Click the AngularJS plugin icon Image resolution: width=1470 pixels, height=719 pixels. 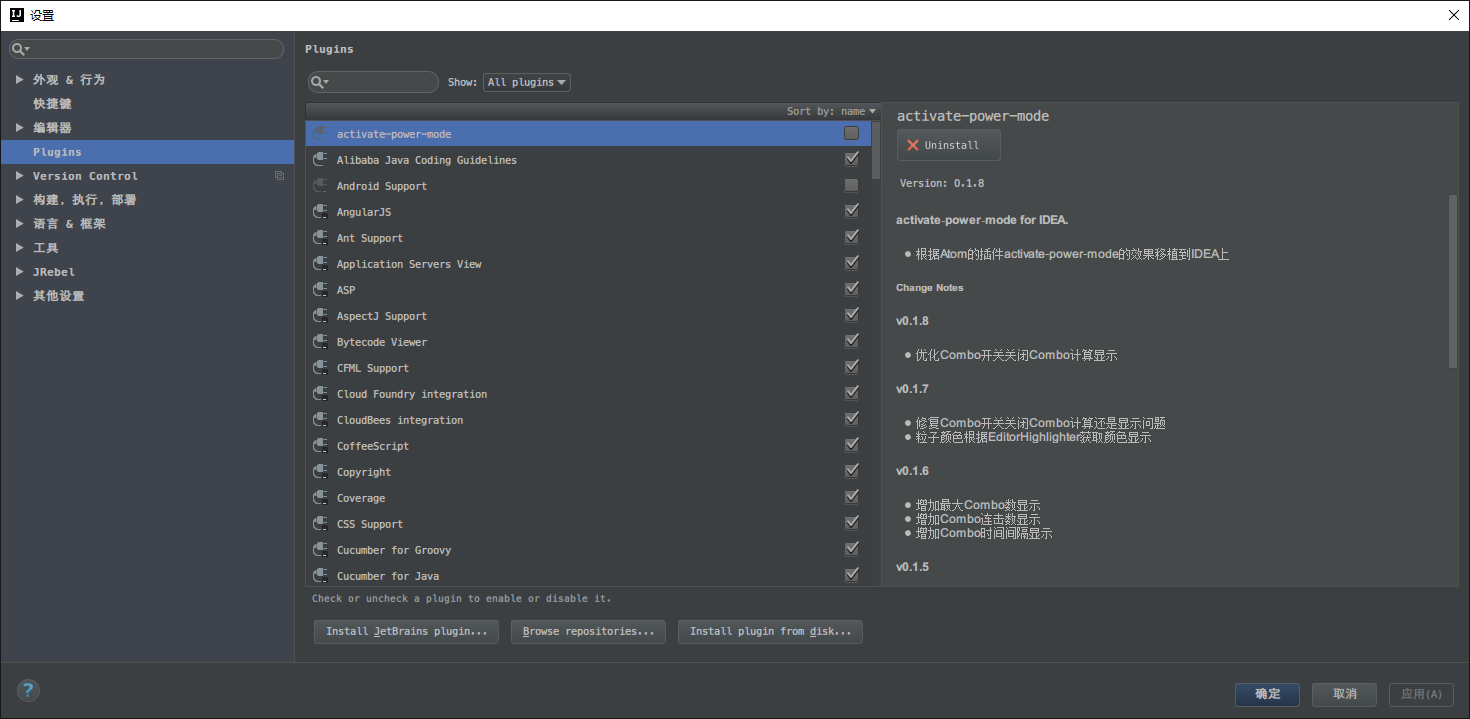tap(320, 212)
